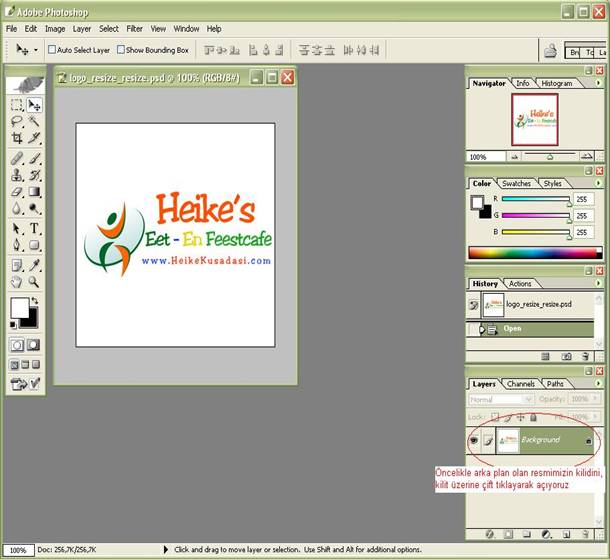Switch to the Channels tab
610x559 pixels.
tap(520, 384)
